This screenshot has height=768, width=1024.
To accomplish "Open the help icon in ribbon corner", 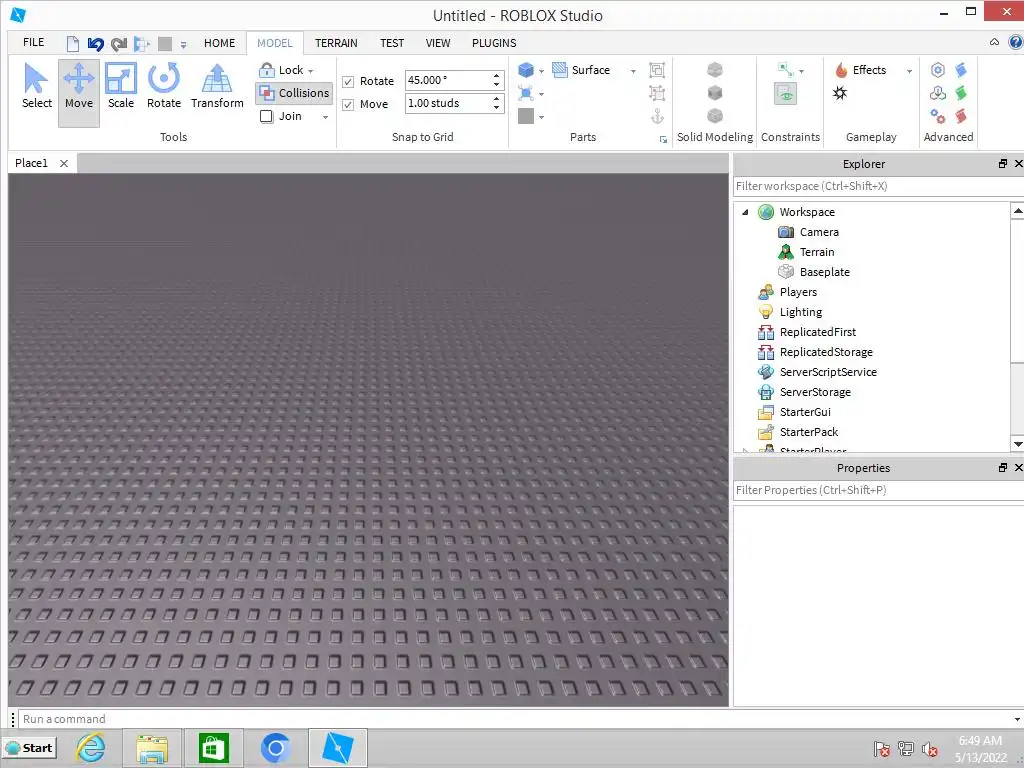I will (1016, 42).
